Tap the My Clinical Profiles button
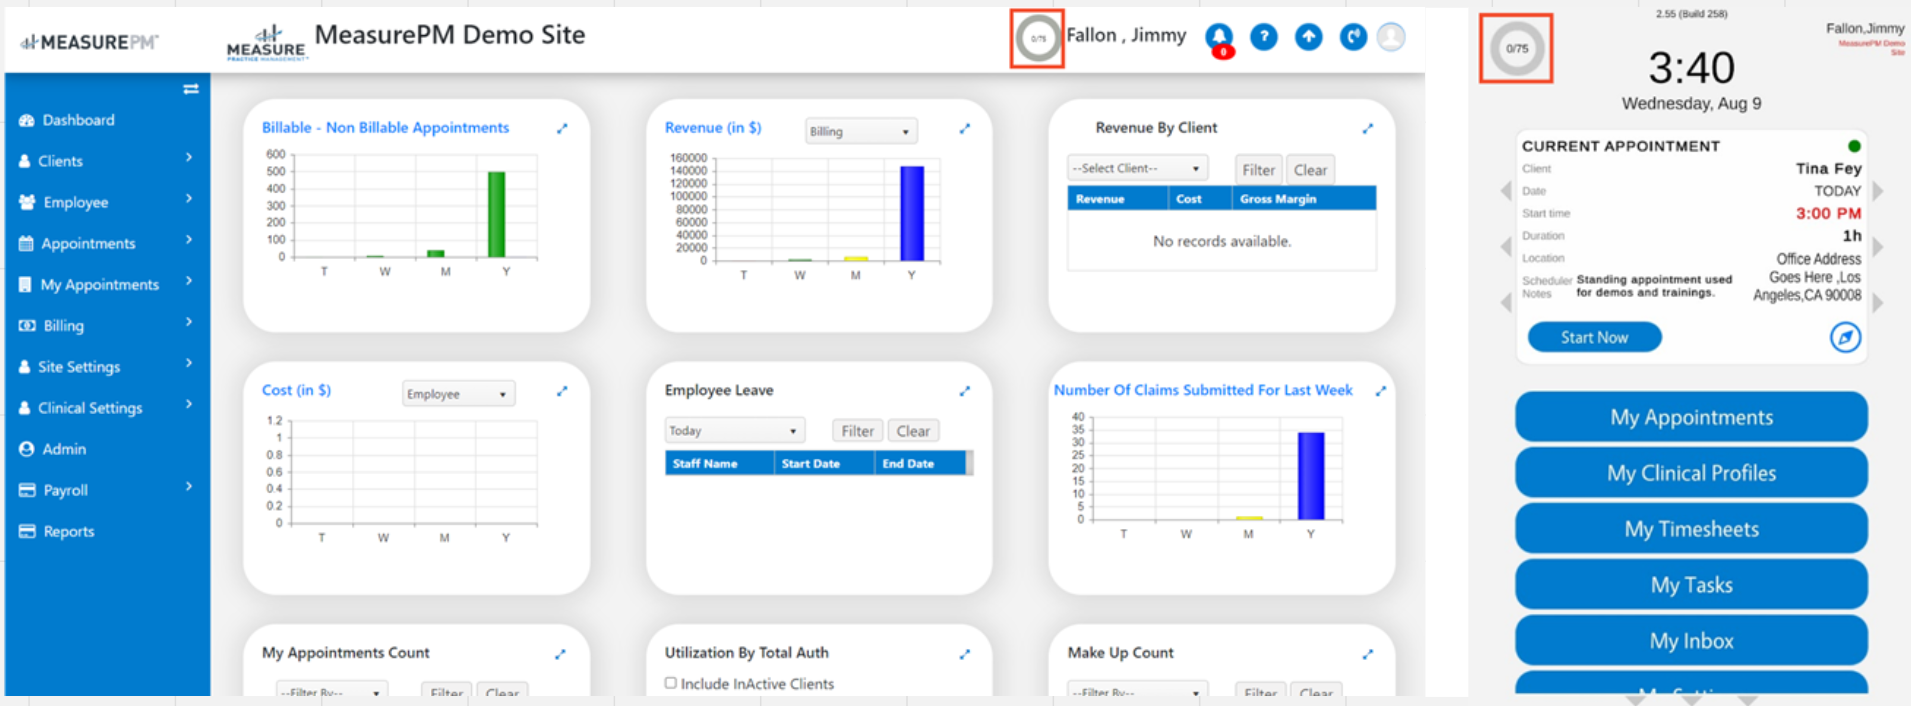The height and width of the screenshot is (706, 1911). [1691, 473]
